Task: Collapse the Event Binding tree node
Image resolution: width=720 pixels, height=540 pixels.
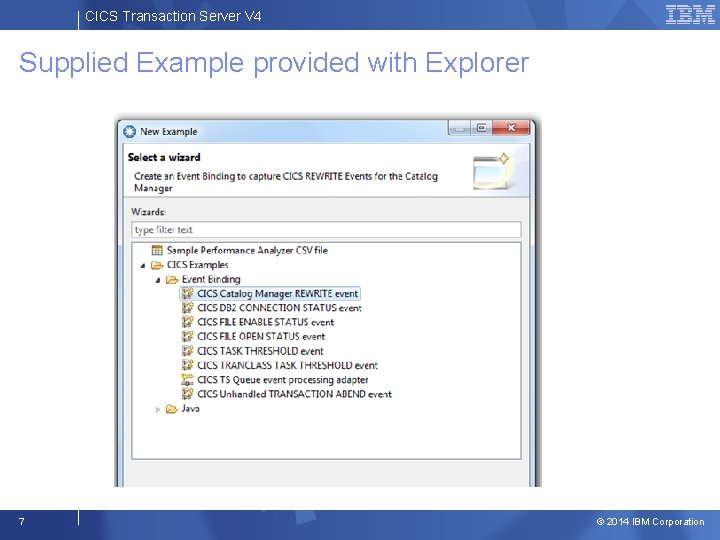Action: point(158,280)
